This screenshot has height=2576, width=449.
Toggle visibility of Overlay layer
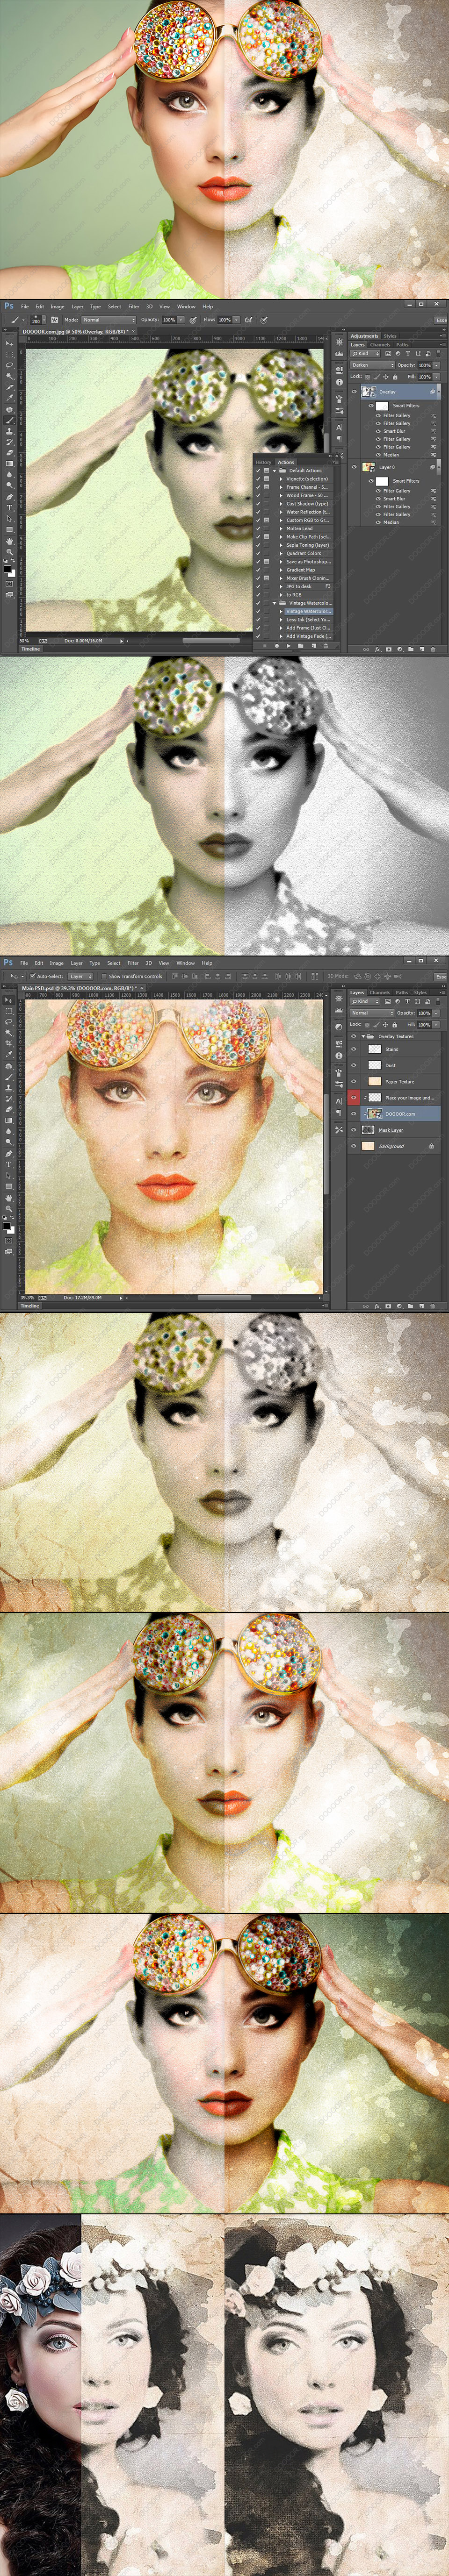354,392
